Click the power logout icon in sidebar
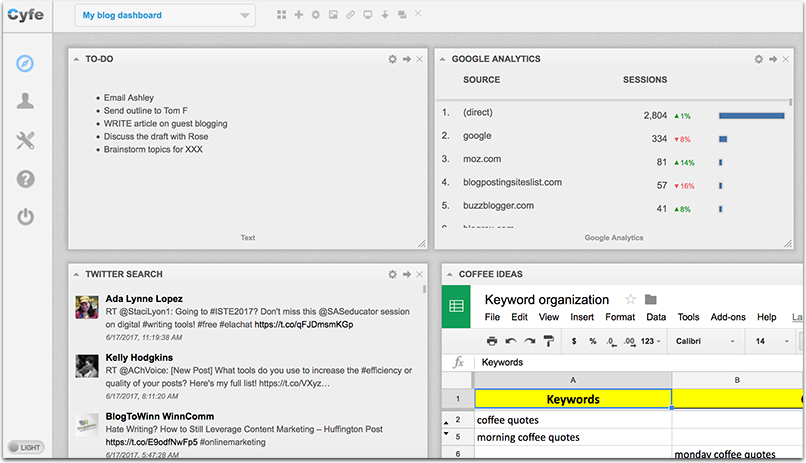Image resolution: width=806 pixels, height=463 pixels. (26, 217)
